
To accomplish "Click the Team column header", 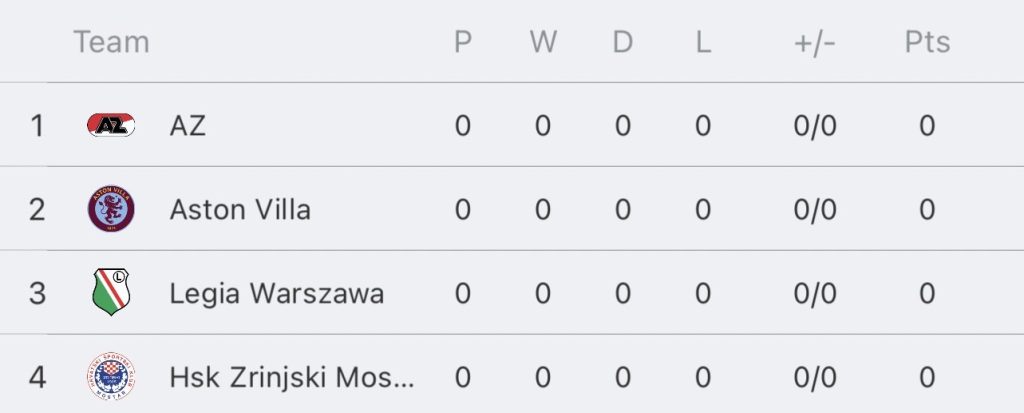I will click(x=111, y=42).
